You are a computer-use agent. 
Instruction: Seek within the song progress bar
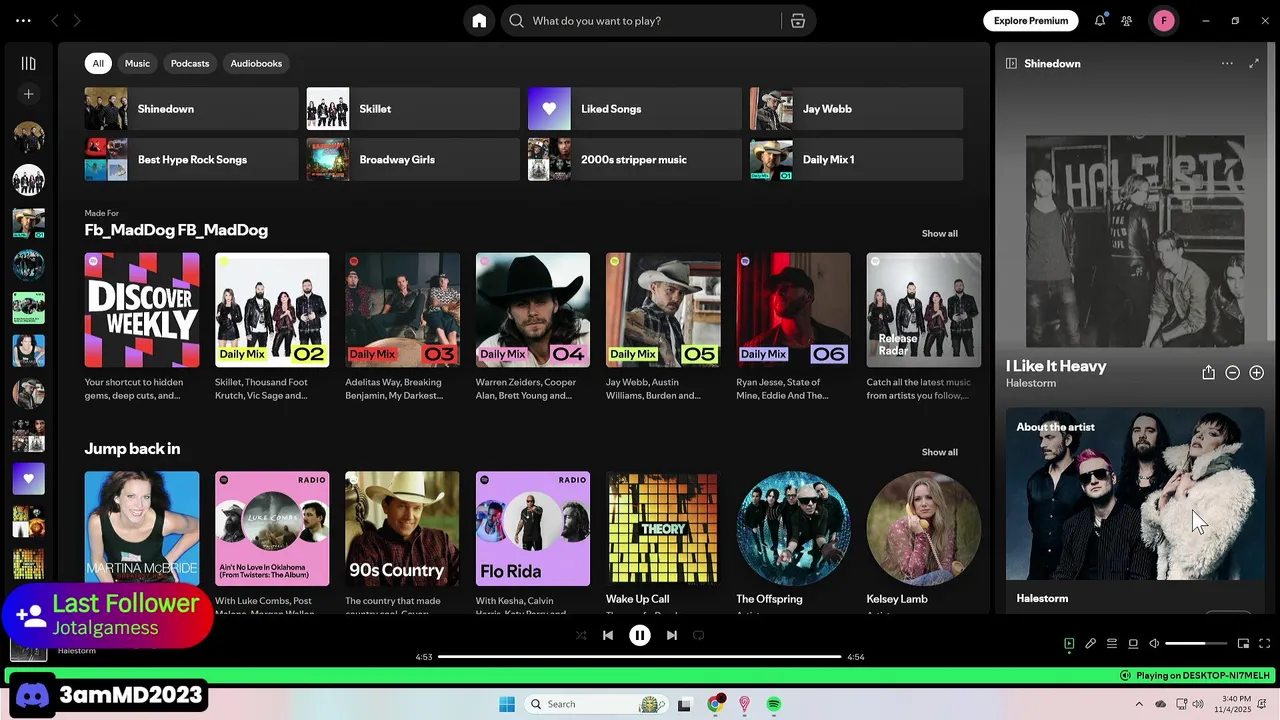coord(640,657)
